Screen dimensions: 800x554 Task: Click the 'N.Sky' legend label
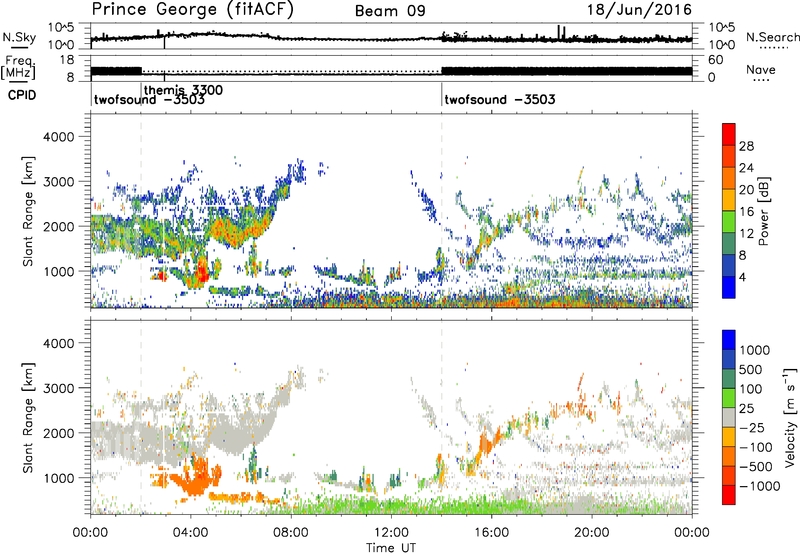(x=19, y=37)
